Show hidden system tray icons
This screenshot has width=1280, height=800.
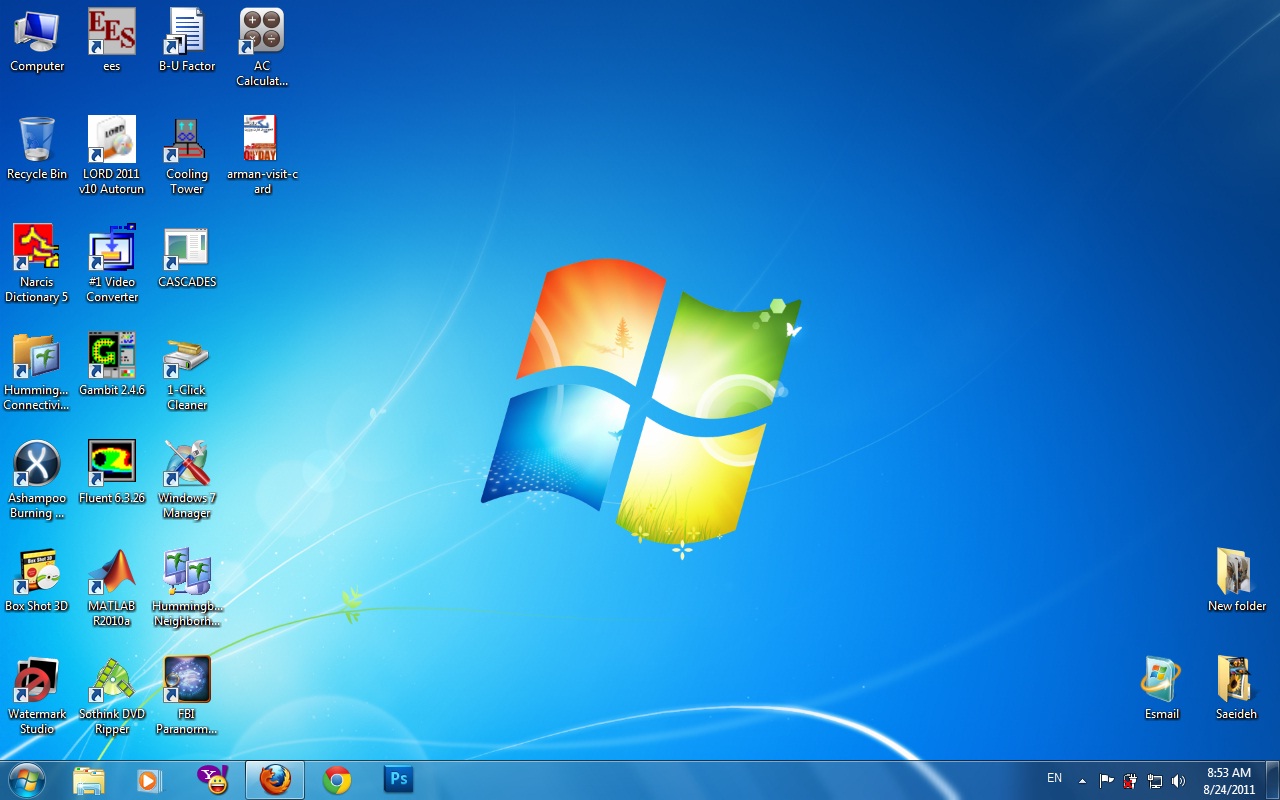tap(1082, 781)
